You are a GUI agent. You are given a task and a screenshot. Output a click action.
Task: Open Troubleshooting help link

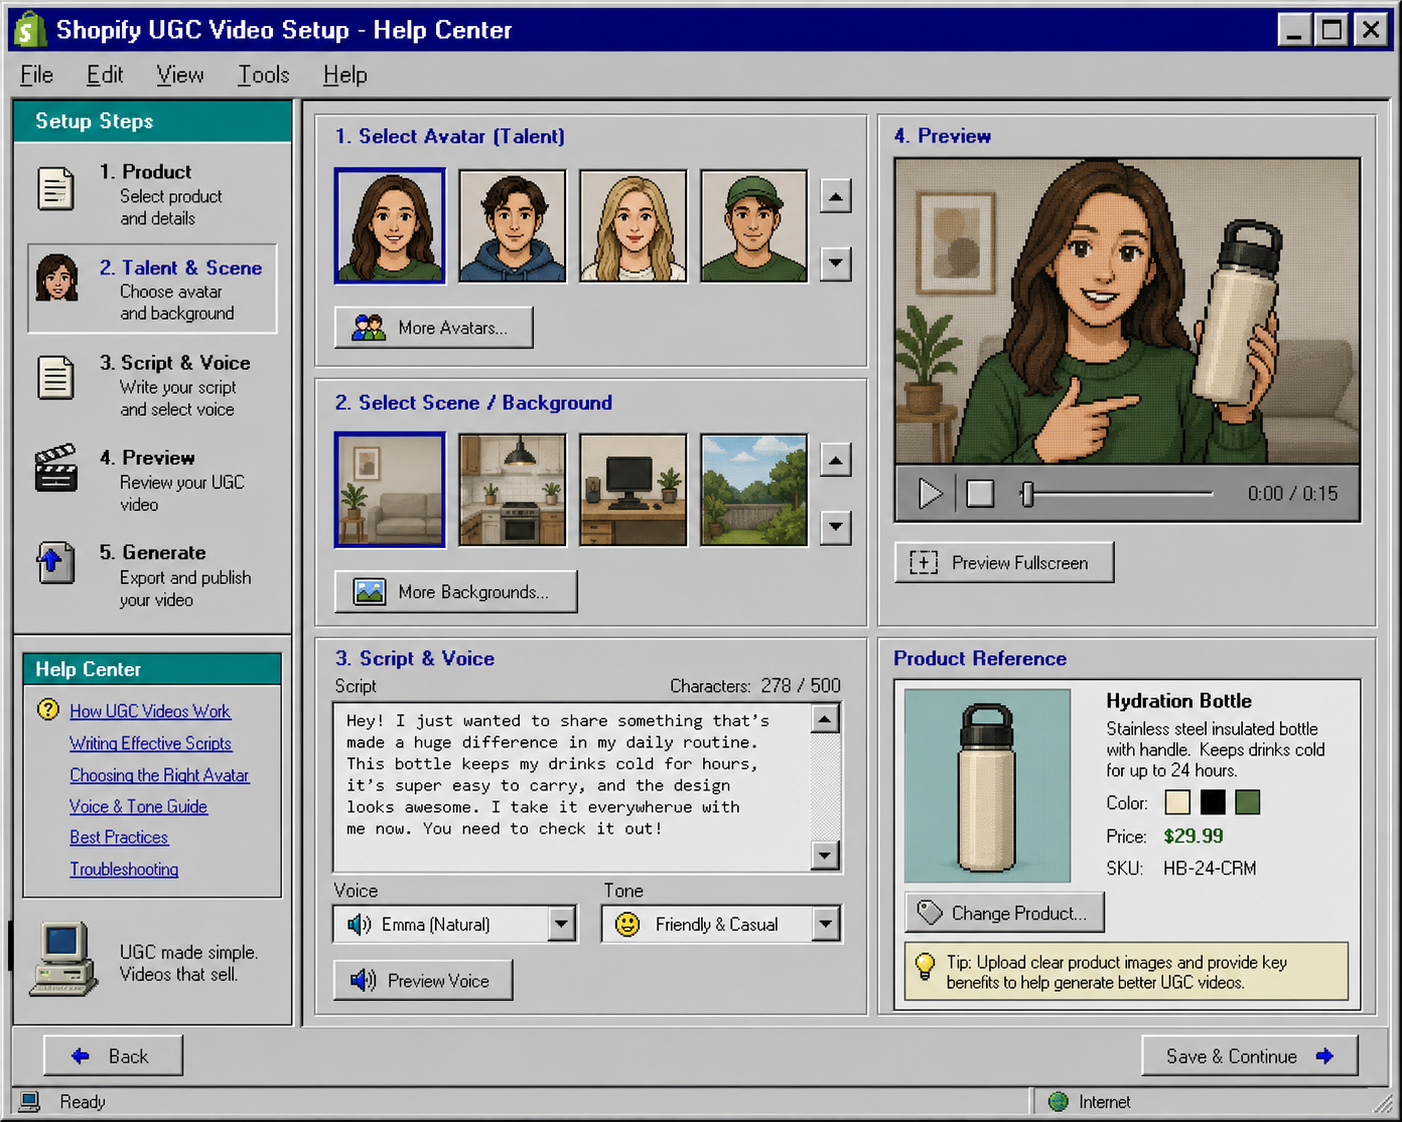tap(124, 869)
